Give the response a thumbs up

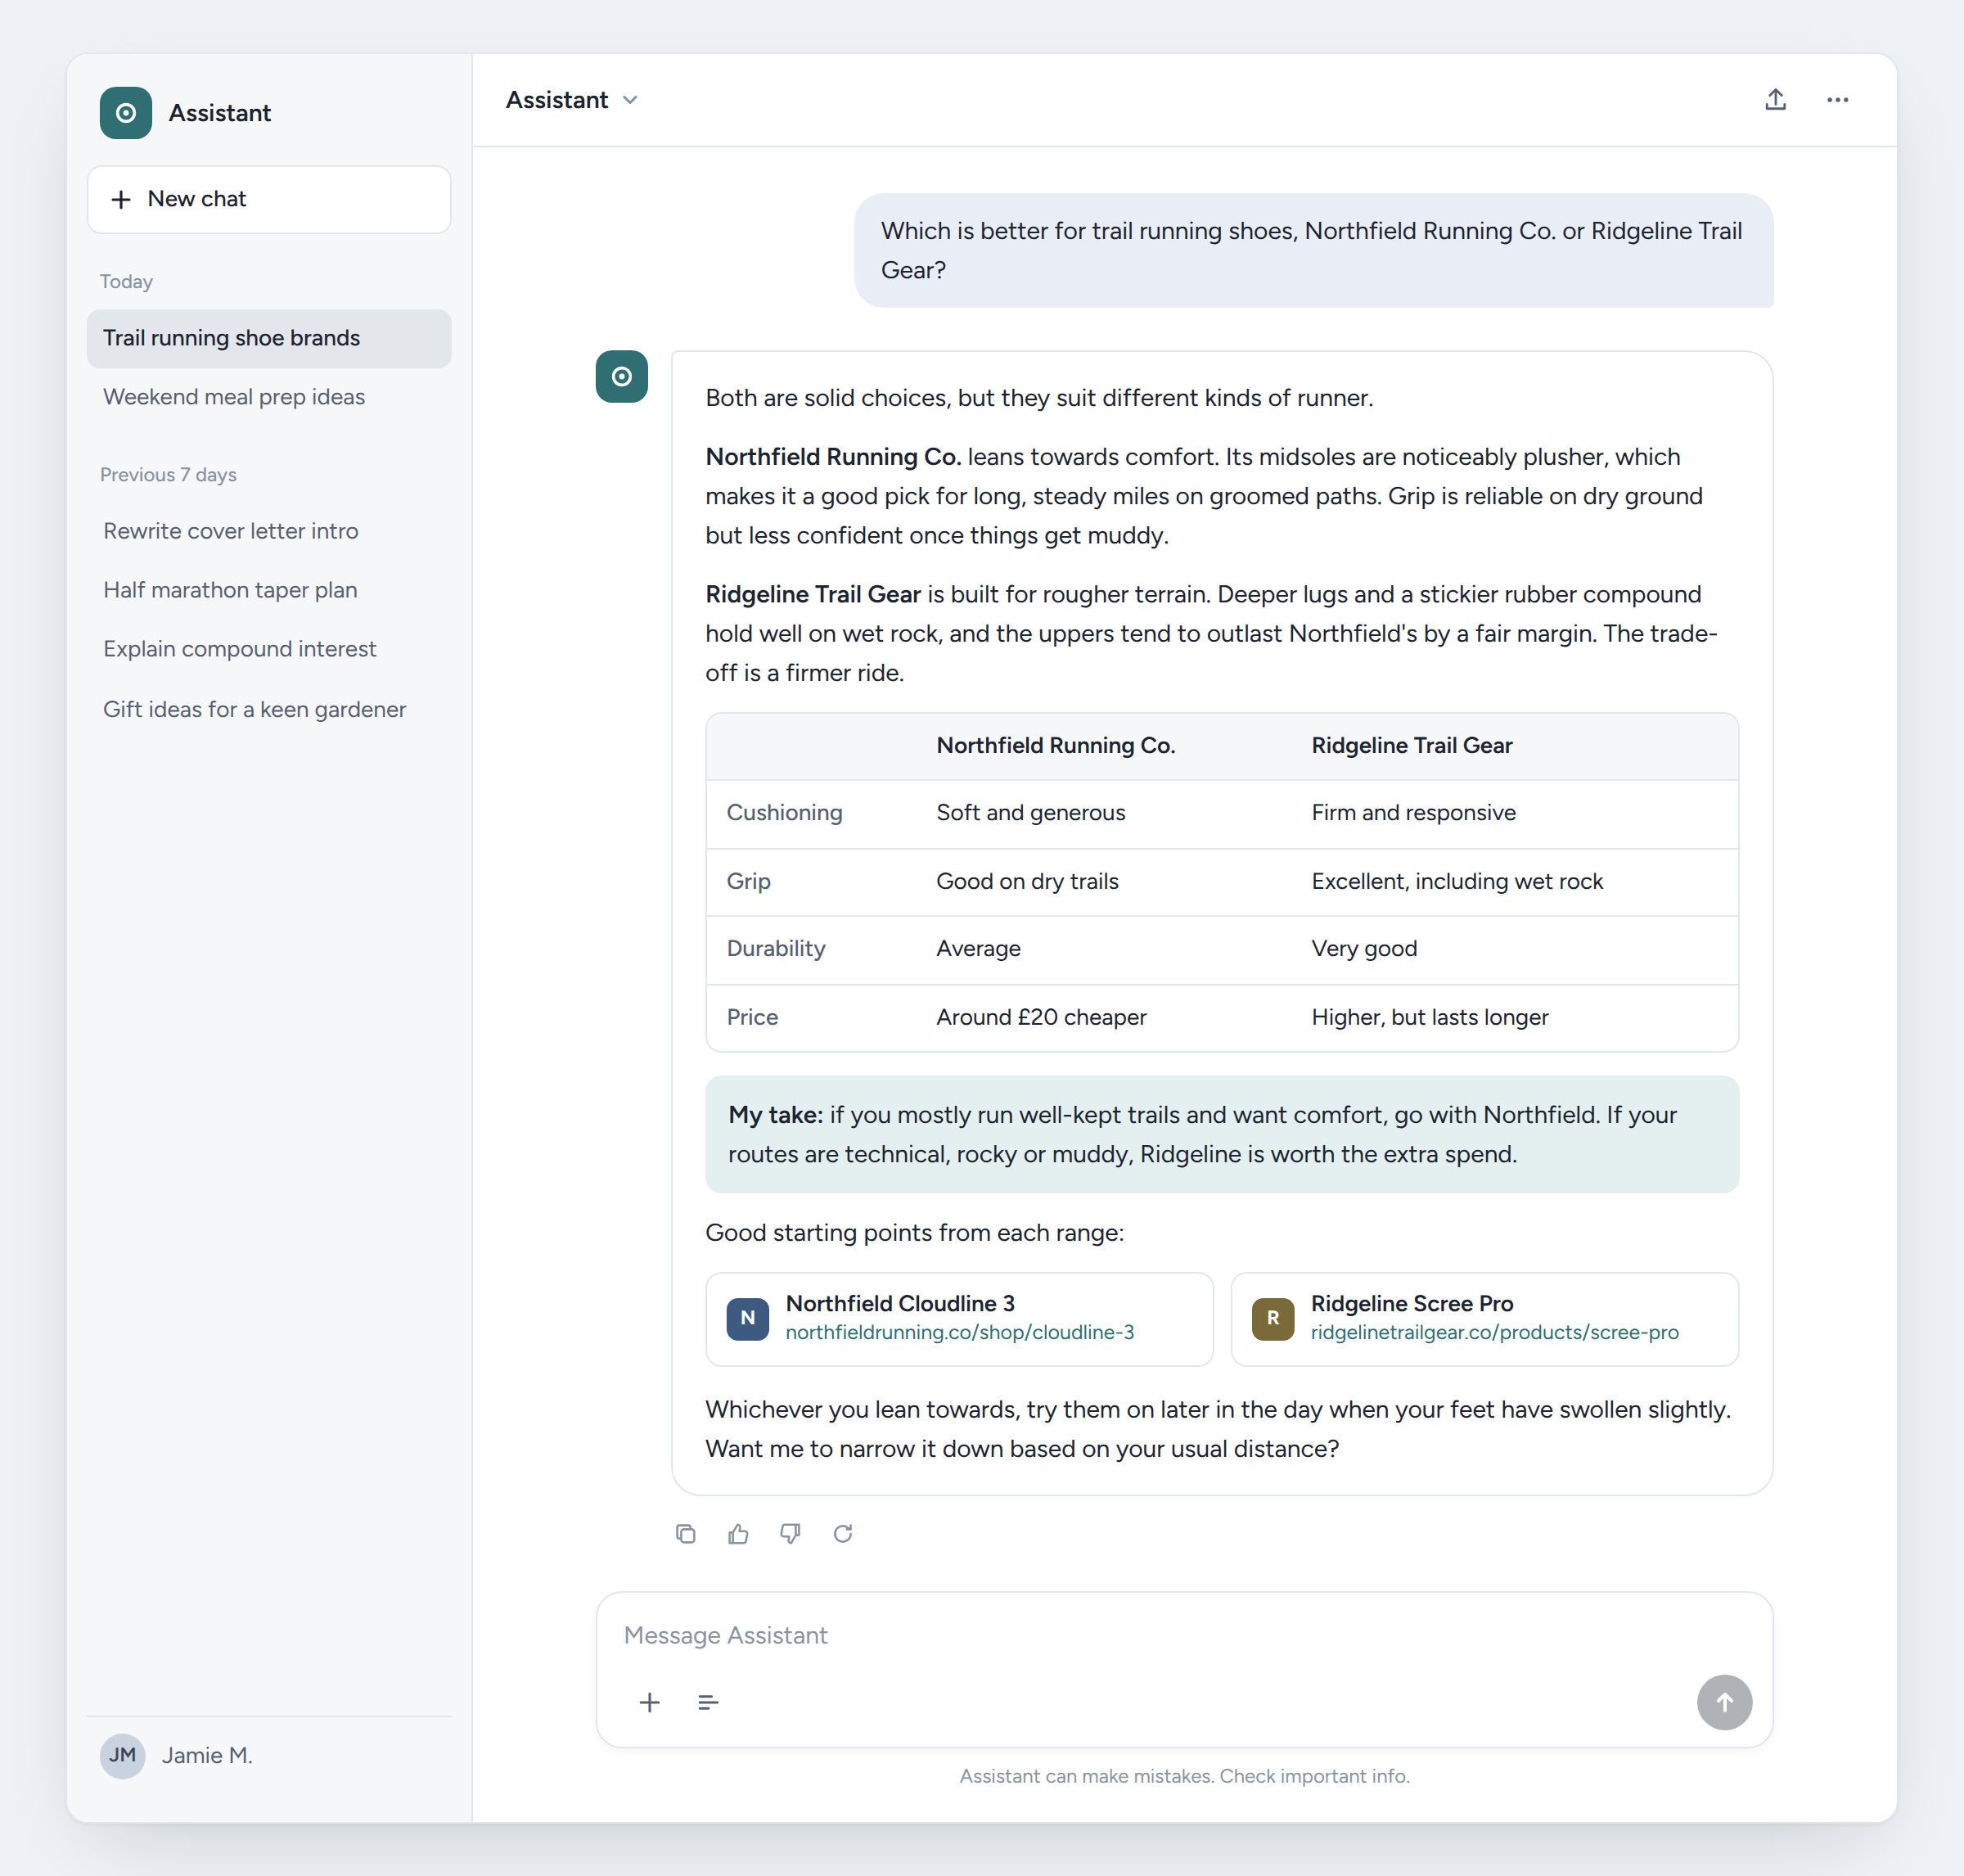click(x=738, y=1533)
